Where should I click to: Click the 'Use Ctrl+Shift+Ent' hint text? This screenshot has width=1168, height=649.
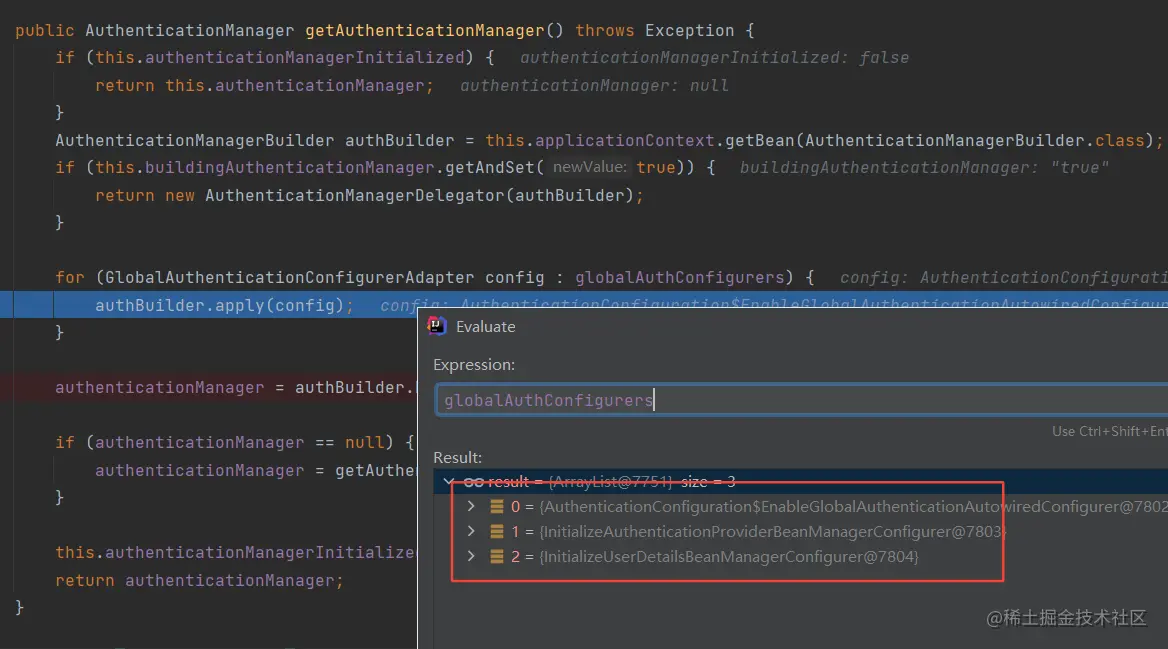(1109, 431)
